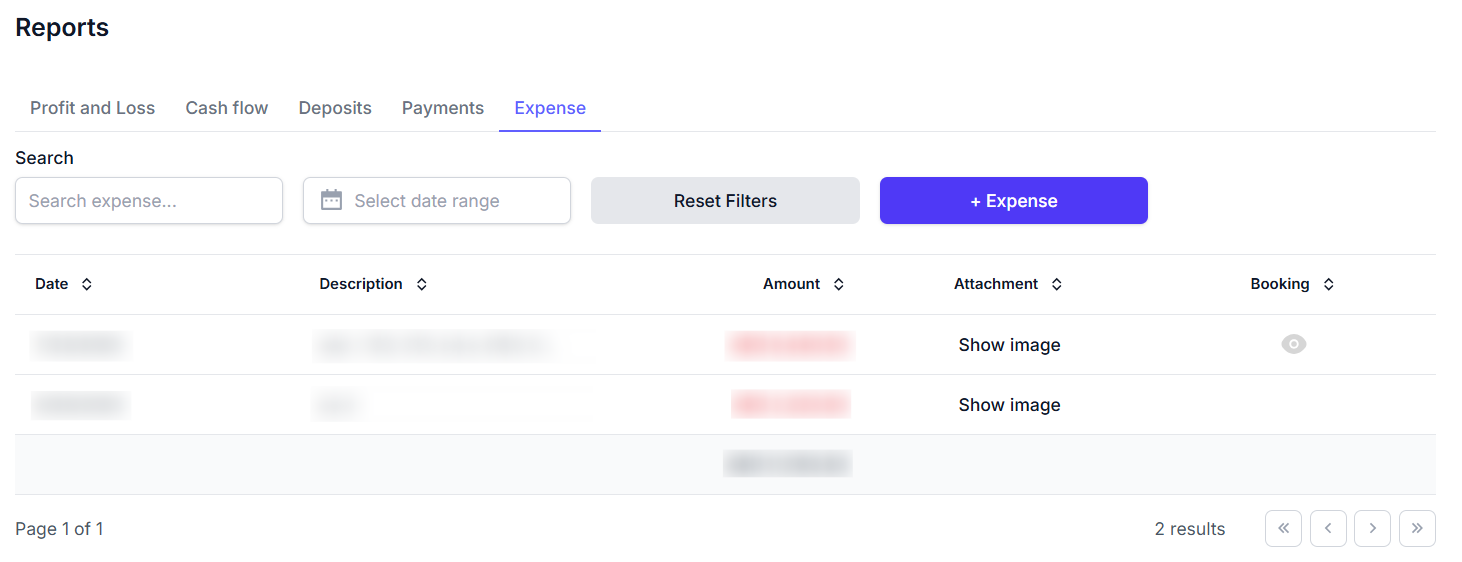Viewport: 1462px width, 562px height.
Task: Sort table by Date column arrows
Action: [x=87, y=285]
